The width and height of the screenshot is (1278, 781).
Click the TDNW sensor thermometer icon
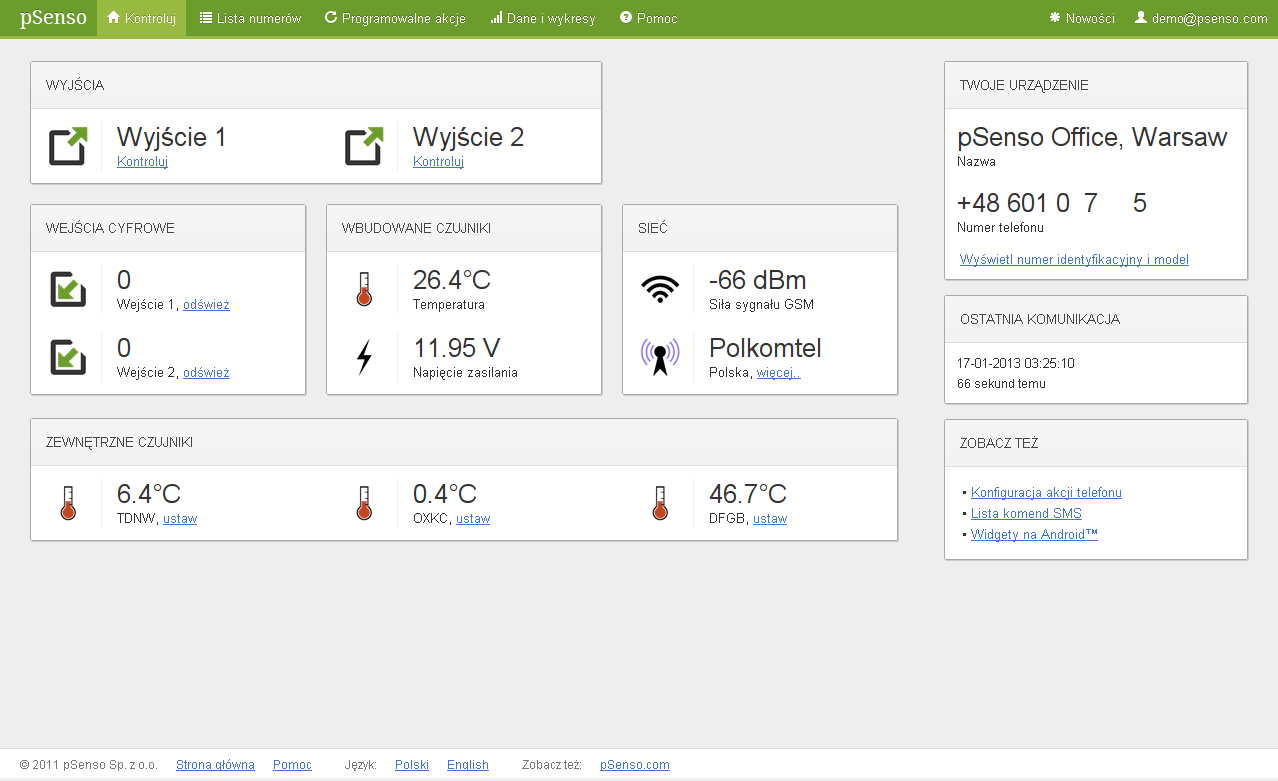[68, 503]
